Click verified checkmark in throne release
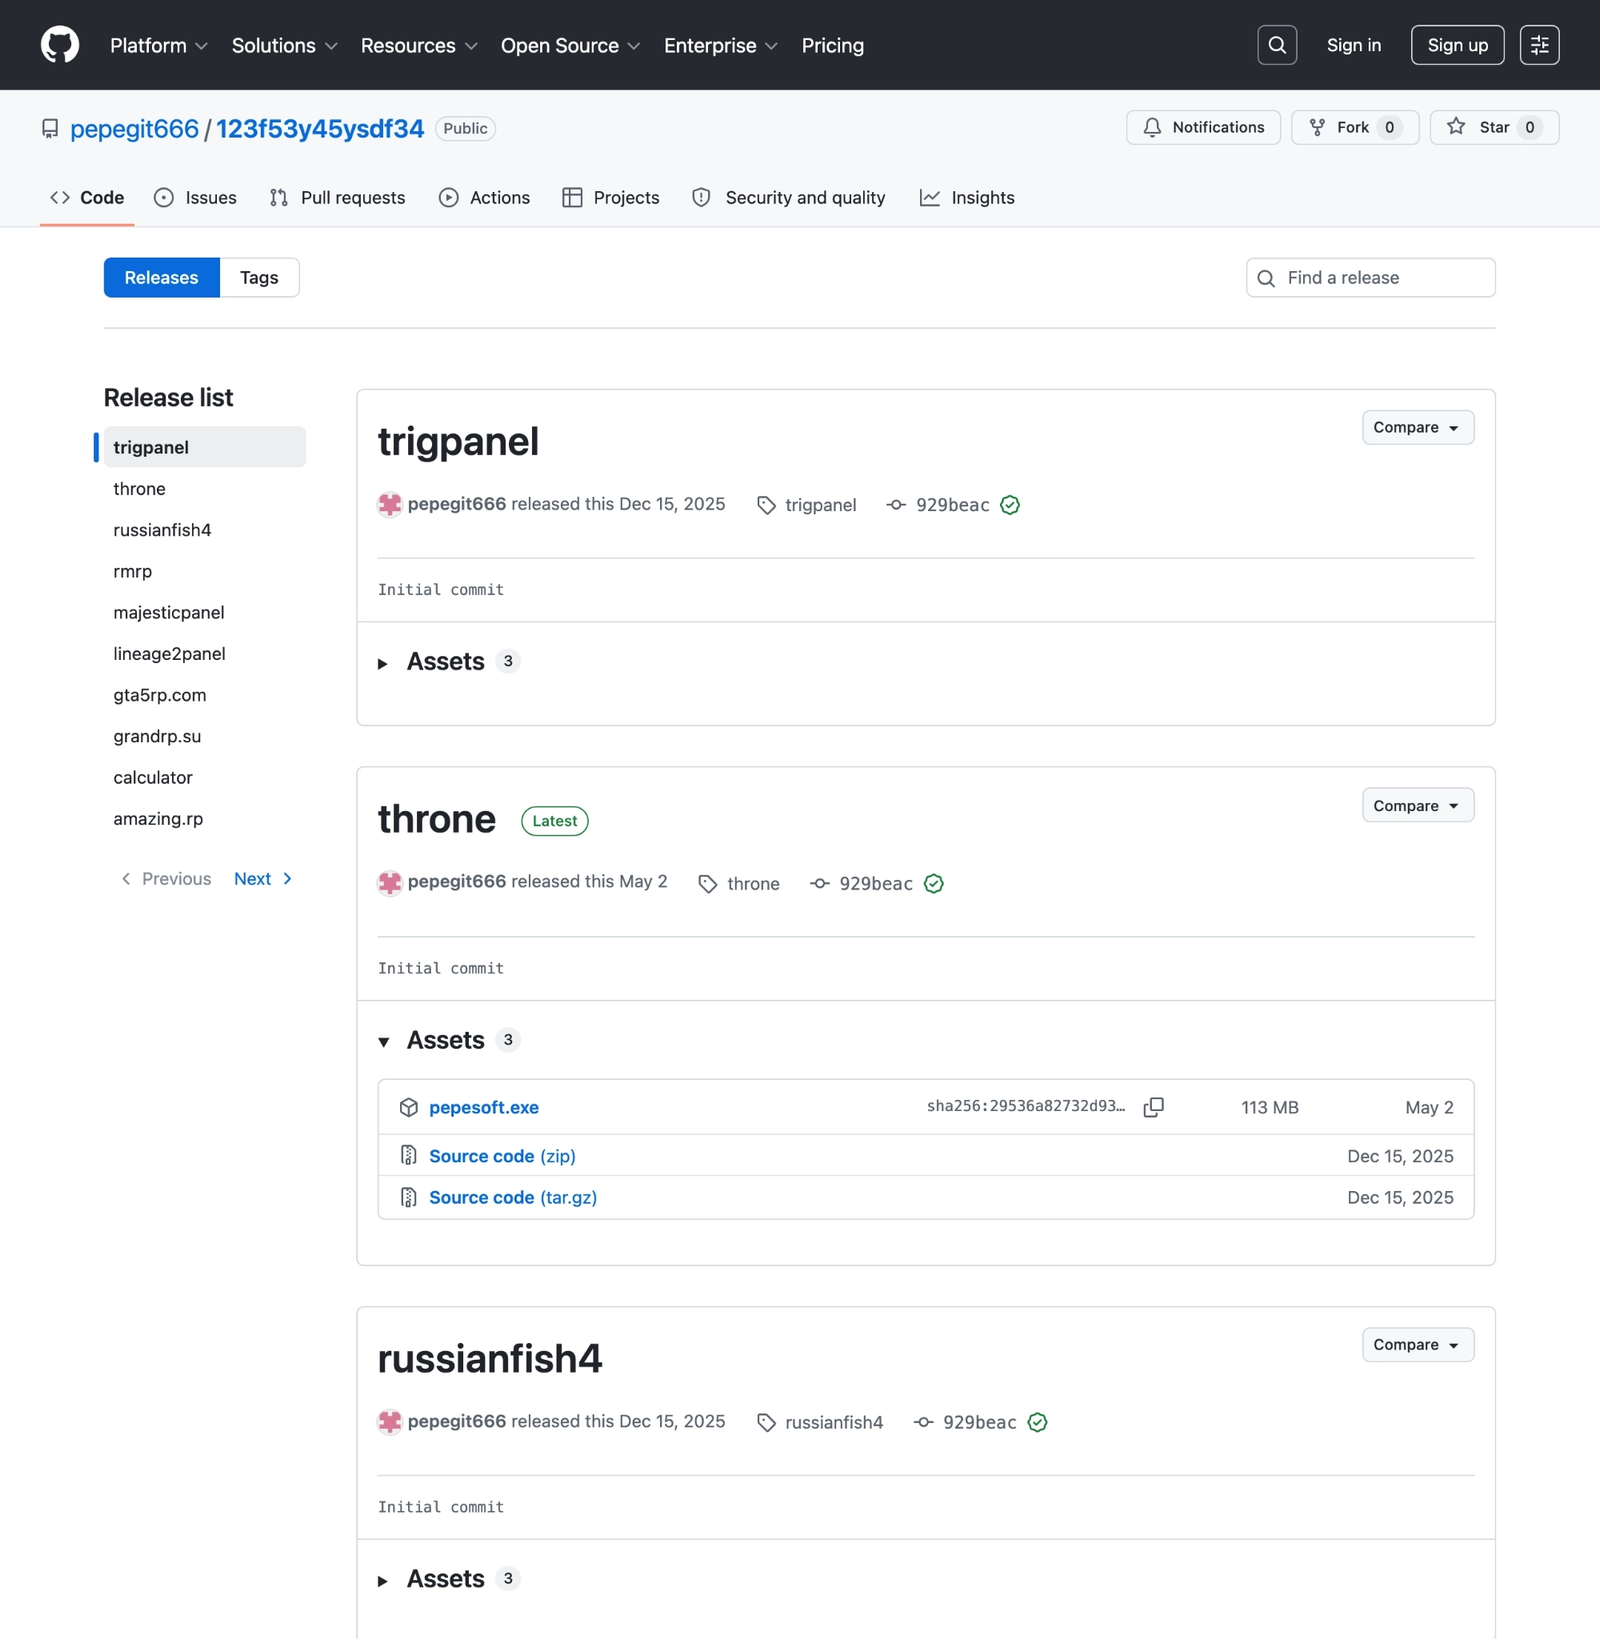The height and width of the screenshot is (1639, 1600). click(934, 884)
